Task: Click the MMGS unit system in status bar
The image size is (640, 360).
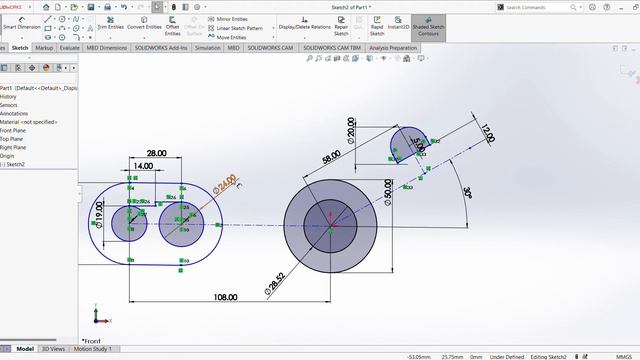Action: (x=624, y=357)
